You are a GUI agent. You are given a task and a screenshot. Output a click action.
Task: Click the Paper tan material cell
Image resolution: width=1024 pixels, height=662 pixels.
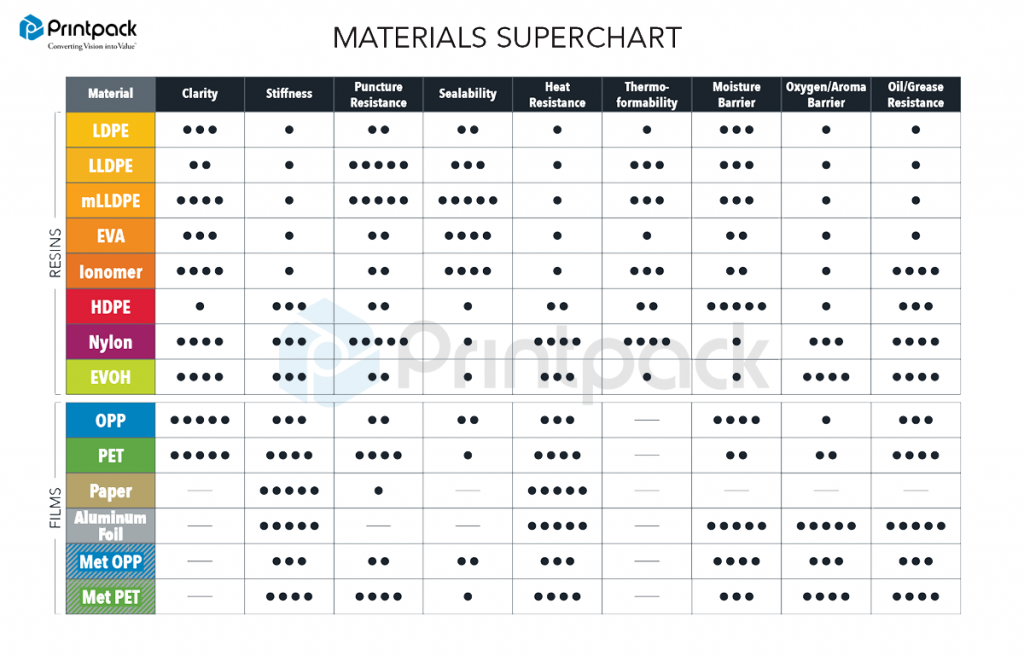point(110,491)
